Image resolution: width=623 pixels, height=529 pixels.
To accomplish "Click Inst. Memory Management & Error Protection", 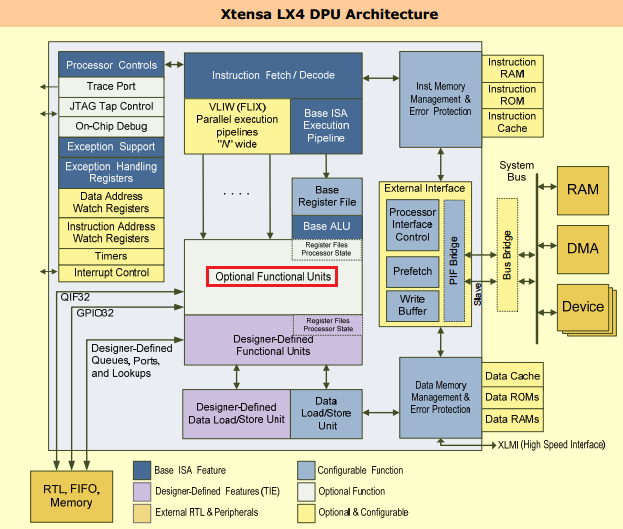I will (x=440, y=99).
